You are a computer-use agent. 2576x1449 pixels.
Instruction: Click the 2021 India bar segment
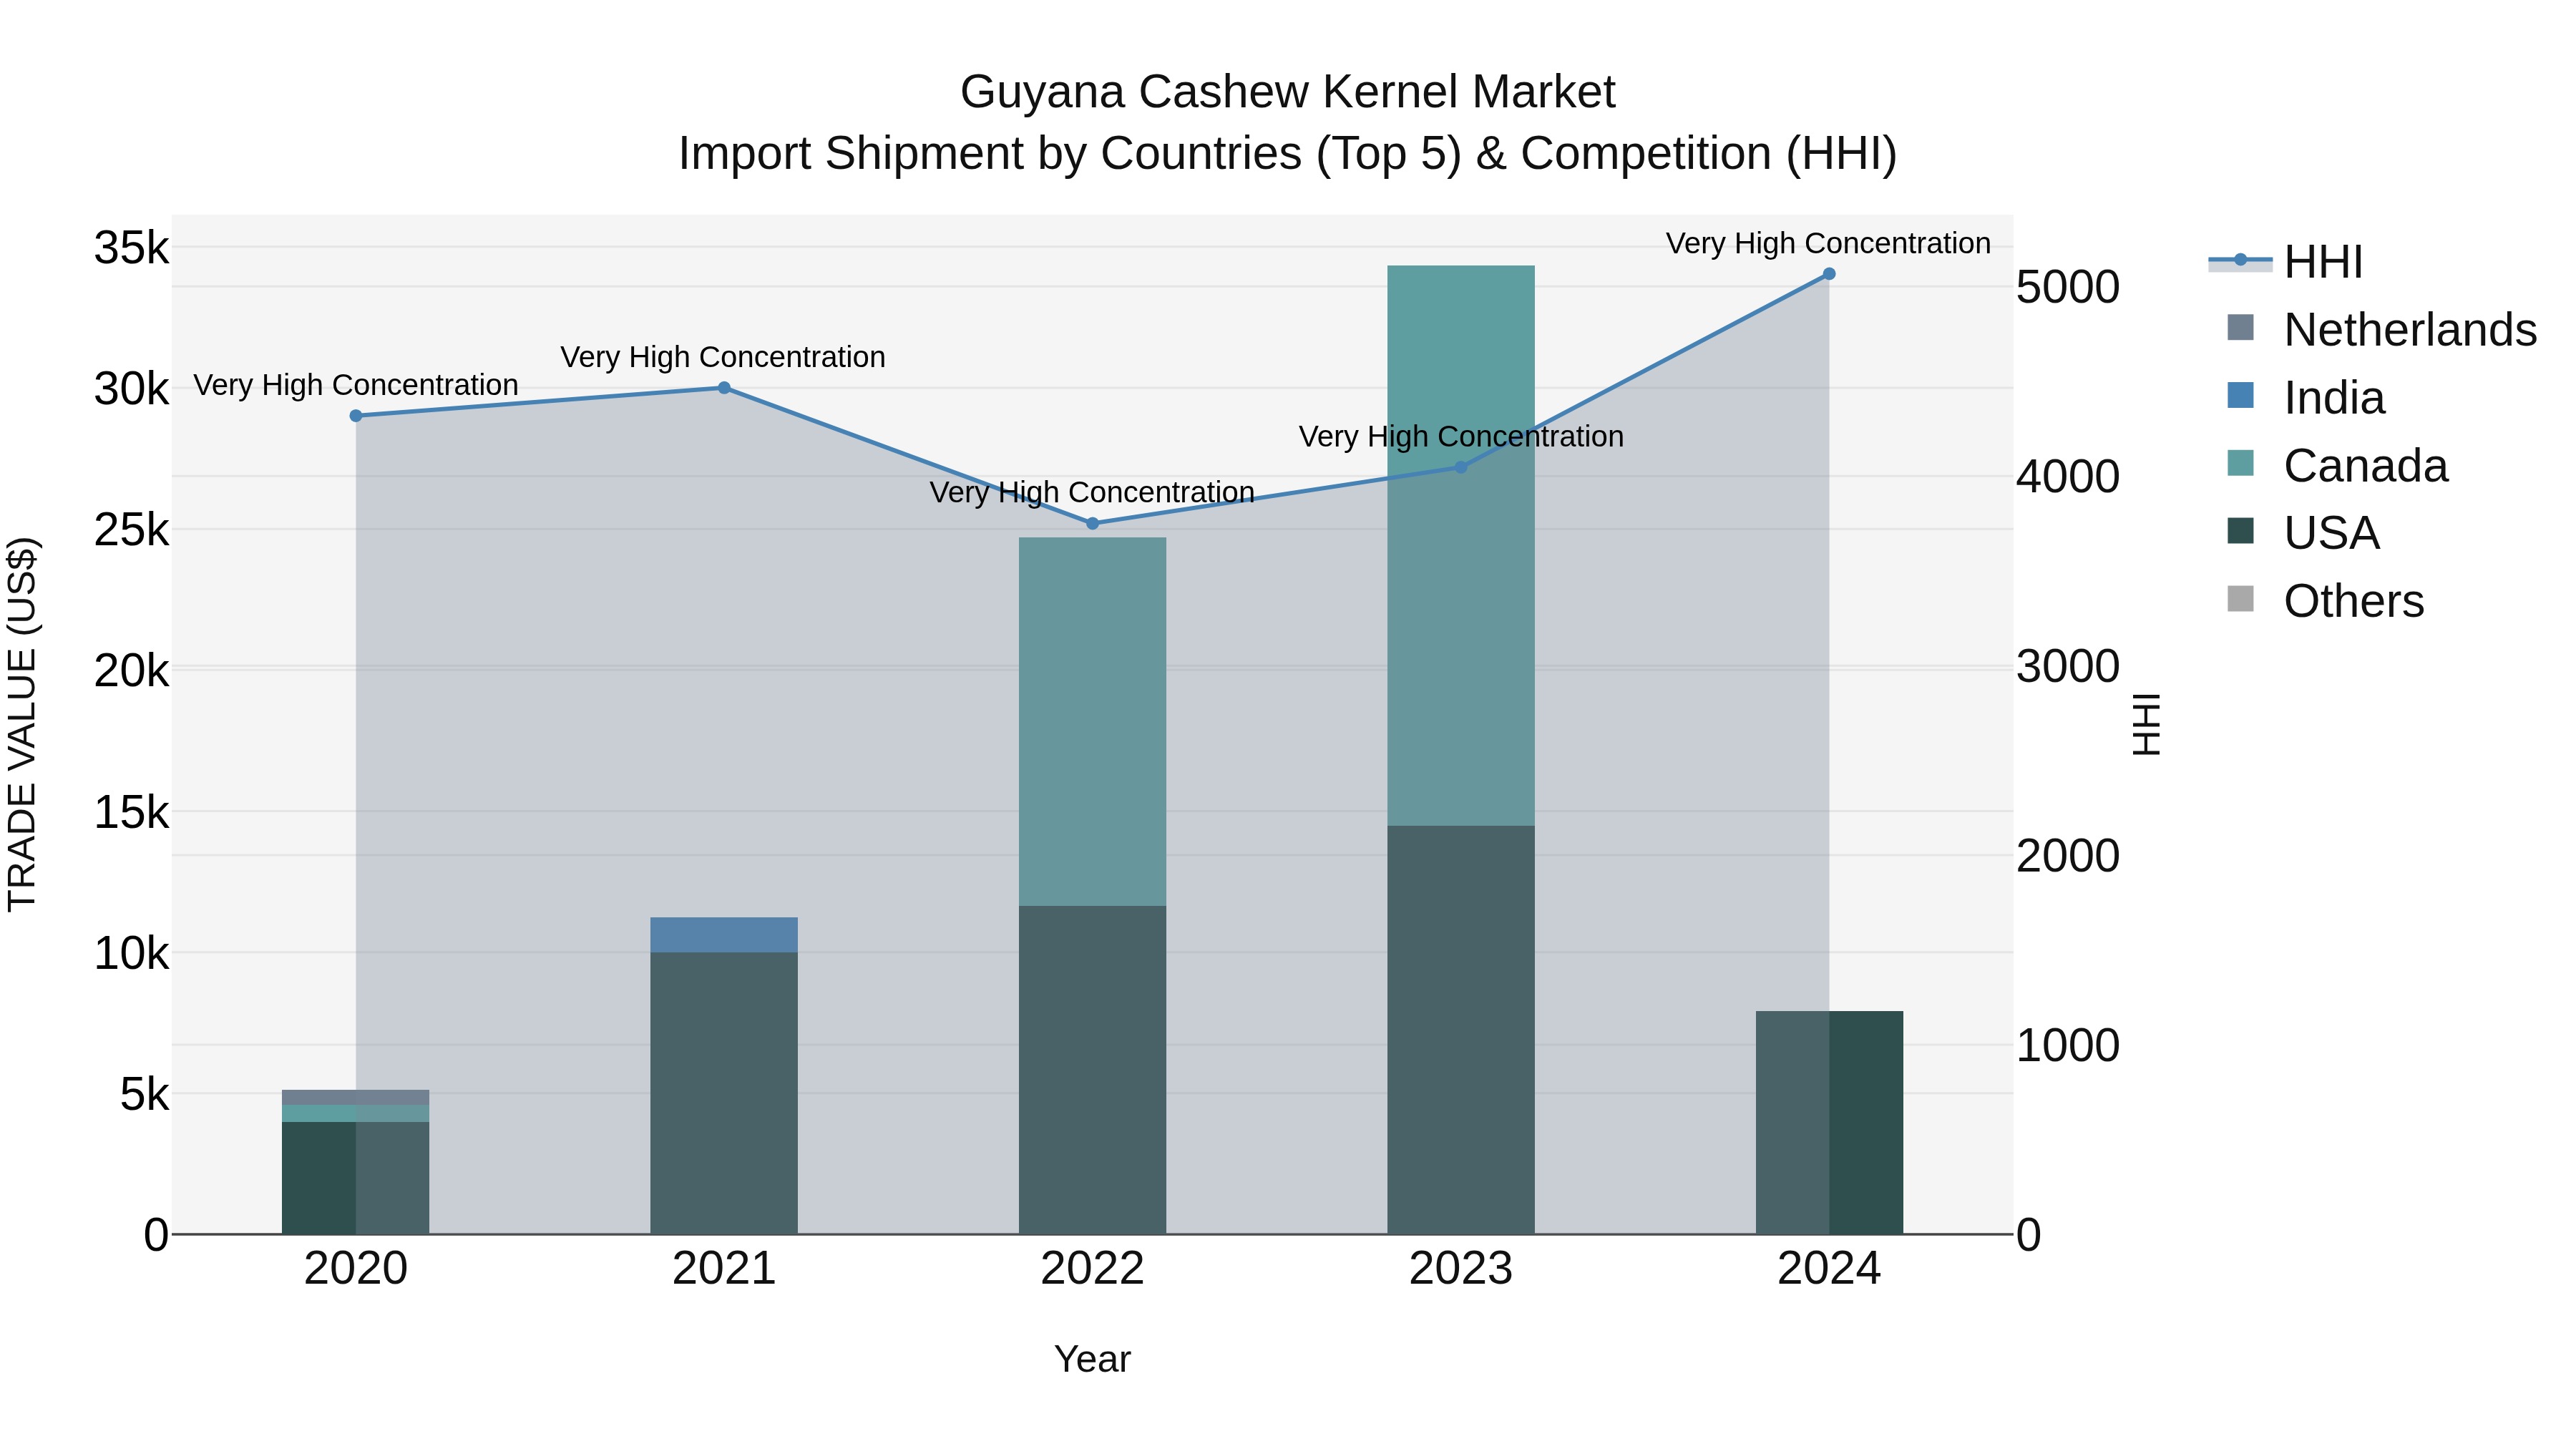click(x=724, y=935)
